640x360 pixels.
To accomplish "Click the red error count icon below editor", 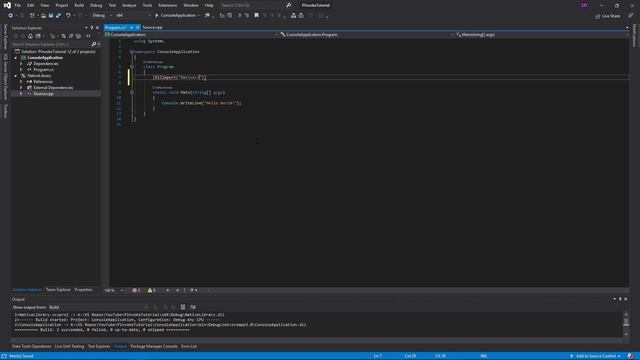I will (136, 290).
